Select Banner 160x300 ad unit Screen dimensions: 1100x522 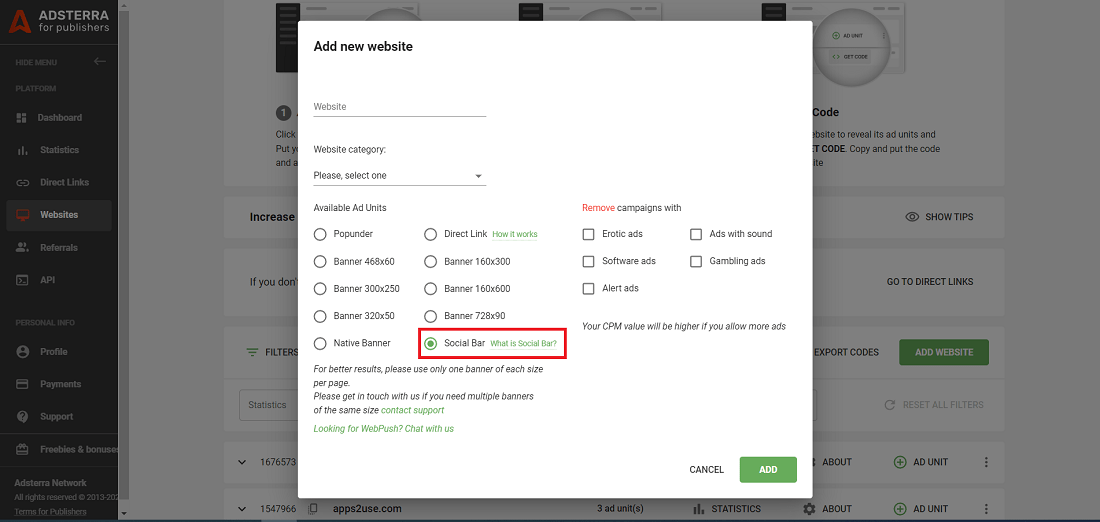(x=431, y=262)
